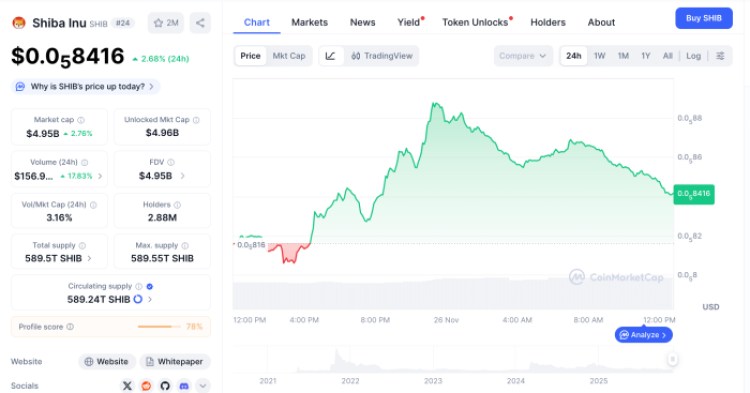750x393 pixels.
Task: Open the Markets tab
Action: (x=309, y=22)
